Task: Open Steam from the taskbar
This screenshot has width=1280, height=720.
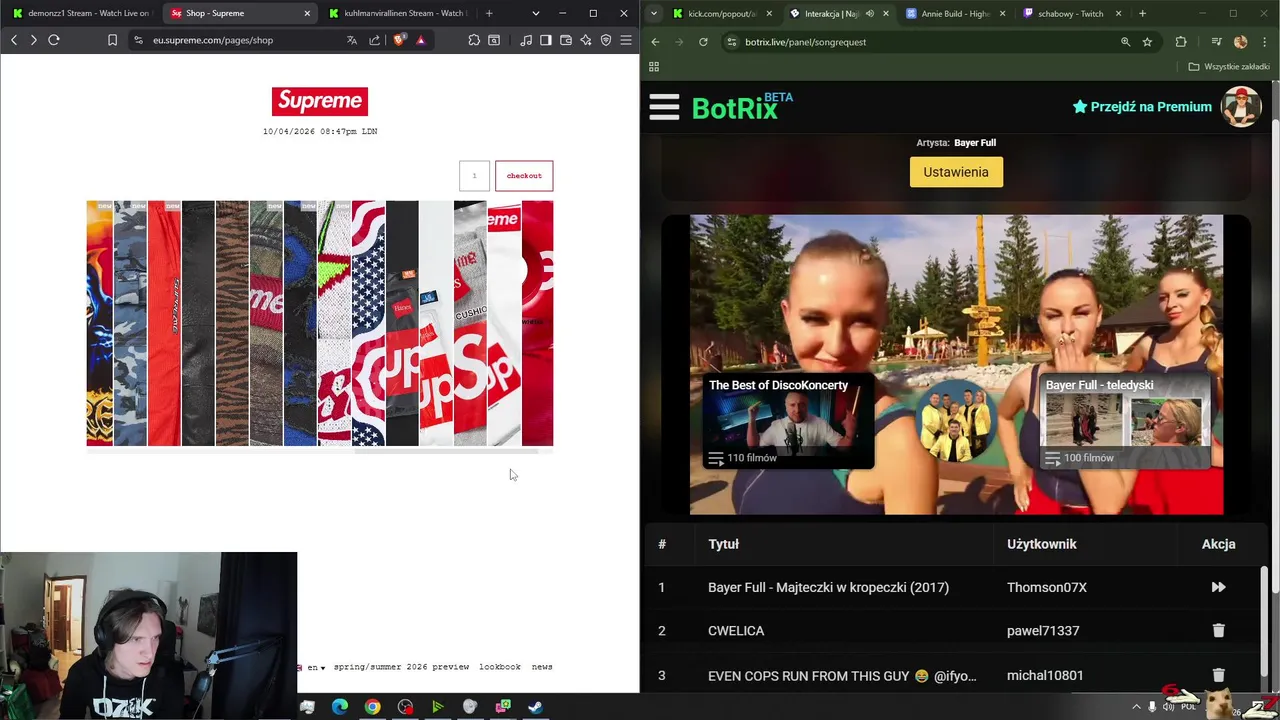Action: (536, 707)
